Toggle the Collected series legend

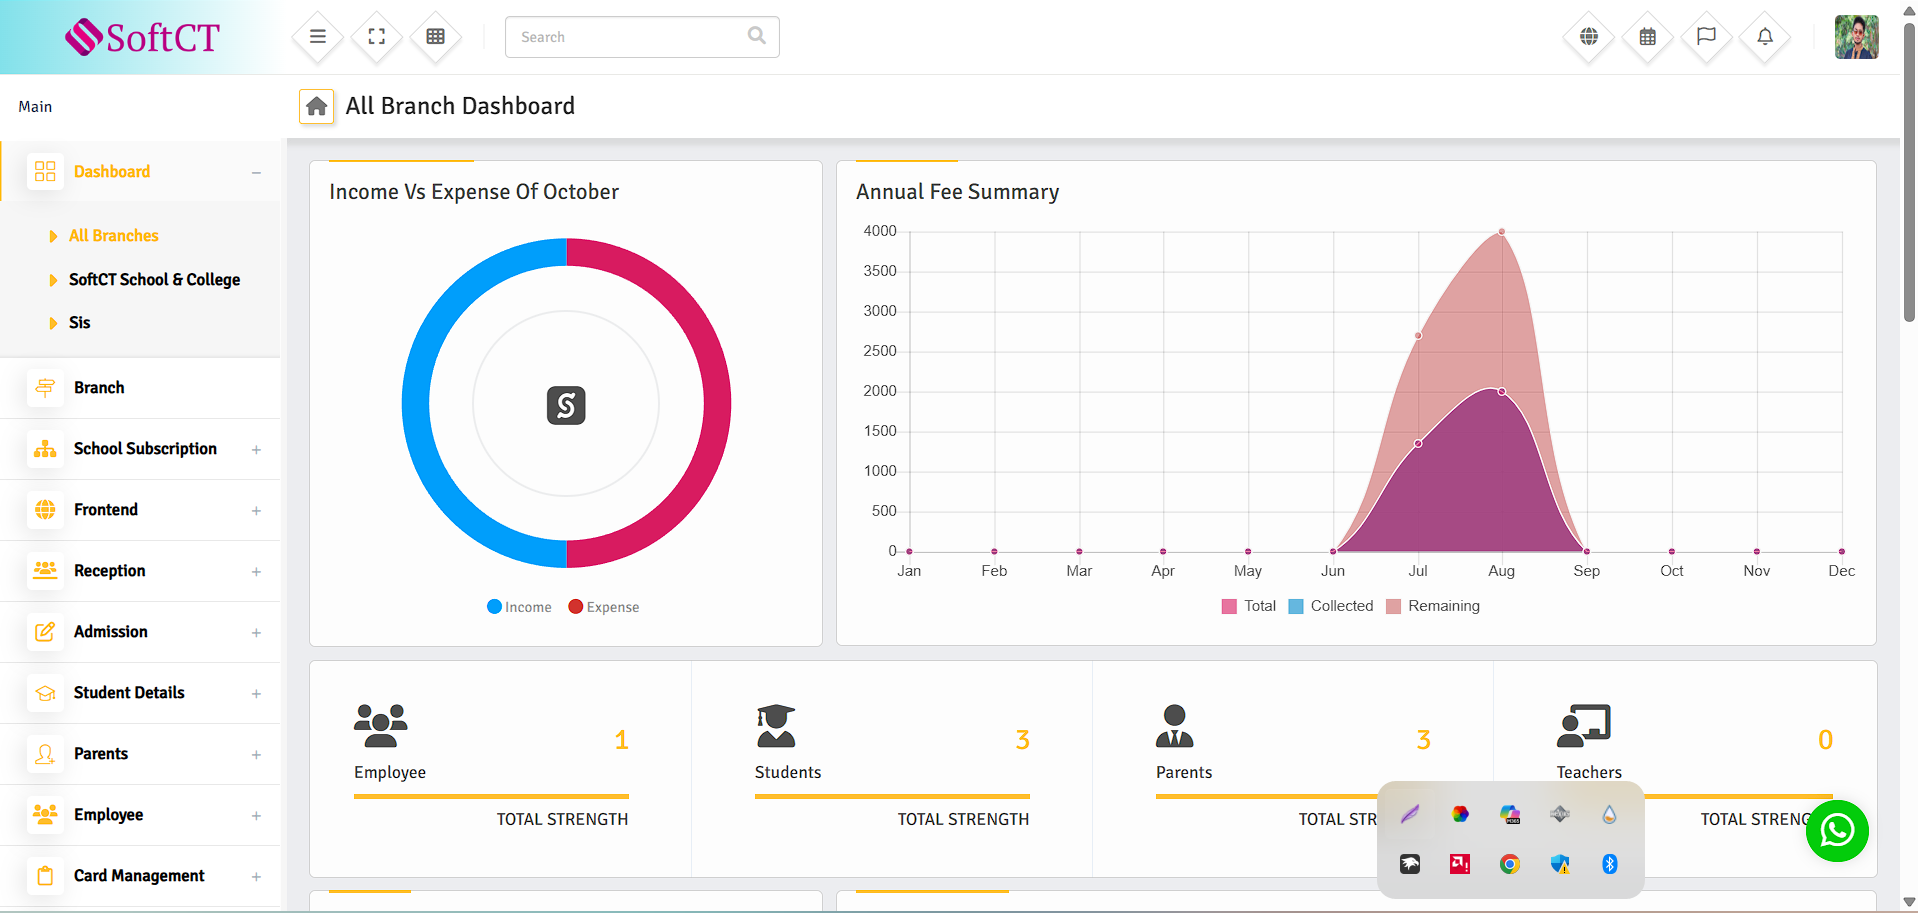(x=1331, y=606)
